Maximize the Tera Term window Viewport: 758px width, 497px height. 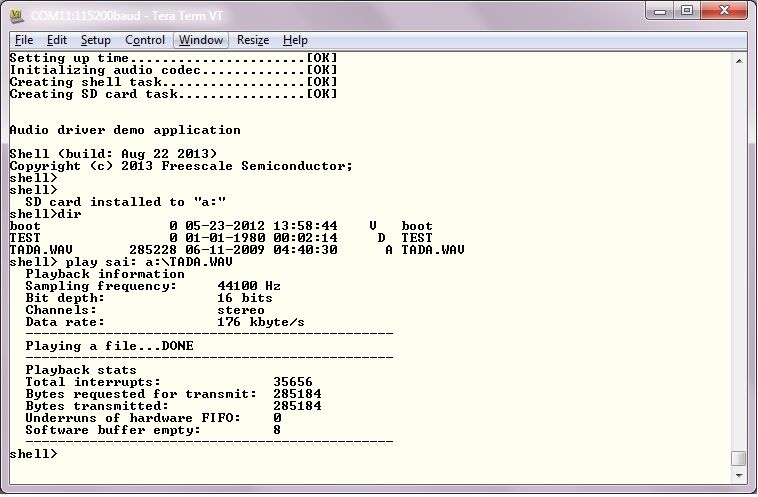point(687,11)
